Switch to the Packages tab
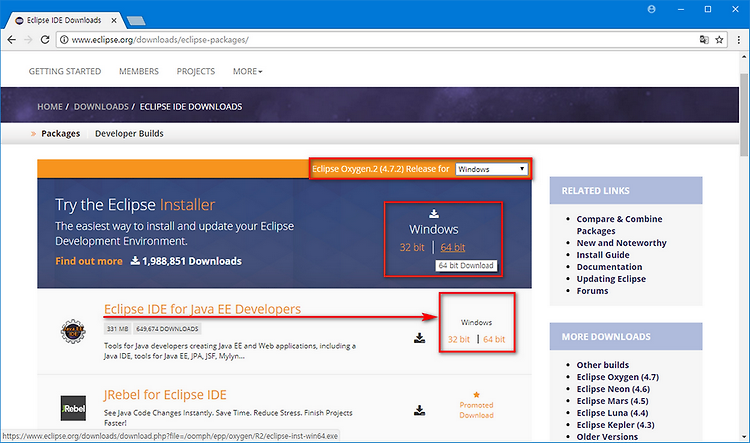 point(61,133)
